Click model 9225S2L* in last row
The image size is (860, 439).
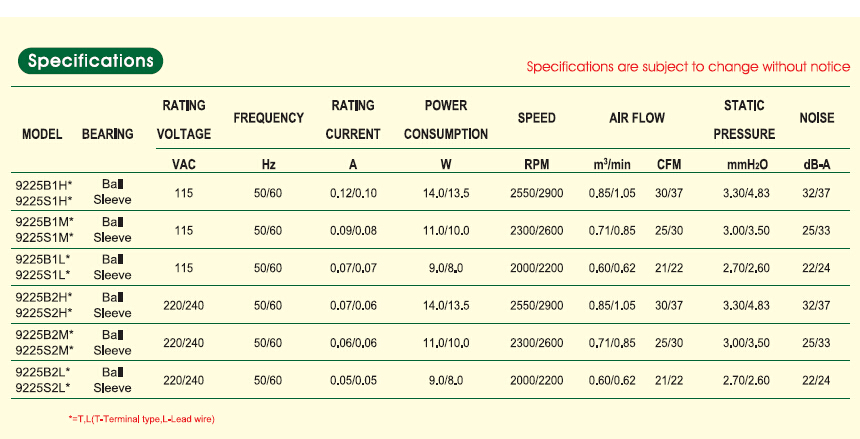[42, 388]
